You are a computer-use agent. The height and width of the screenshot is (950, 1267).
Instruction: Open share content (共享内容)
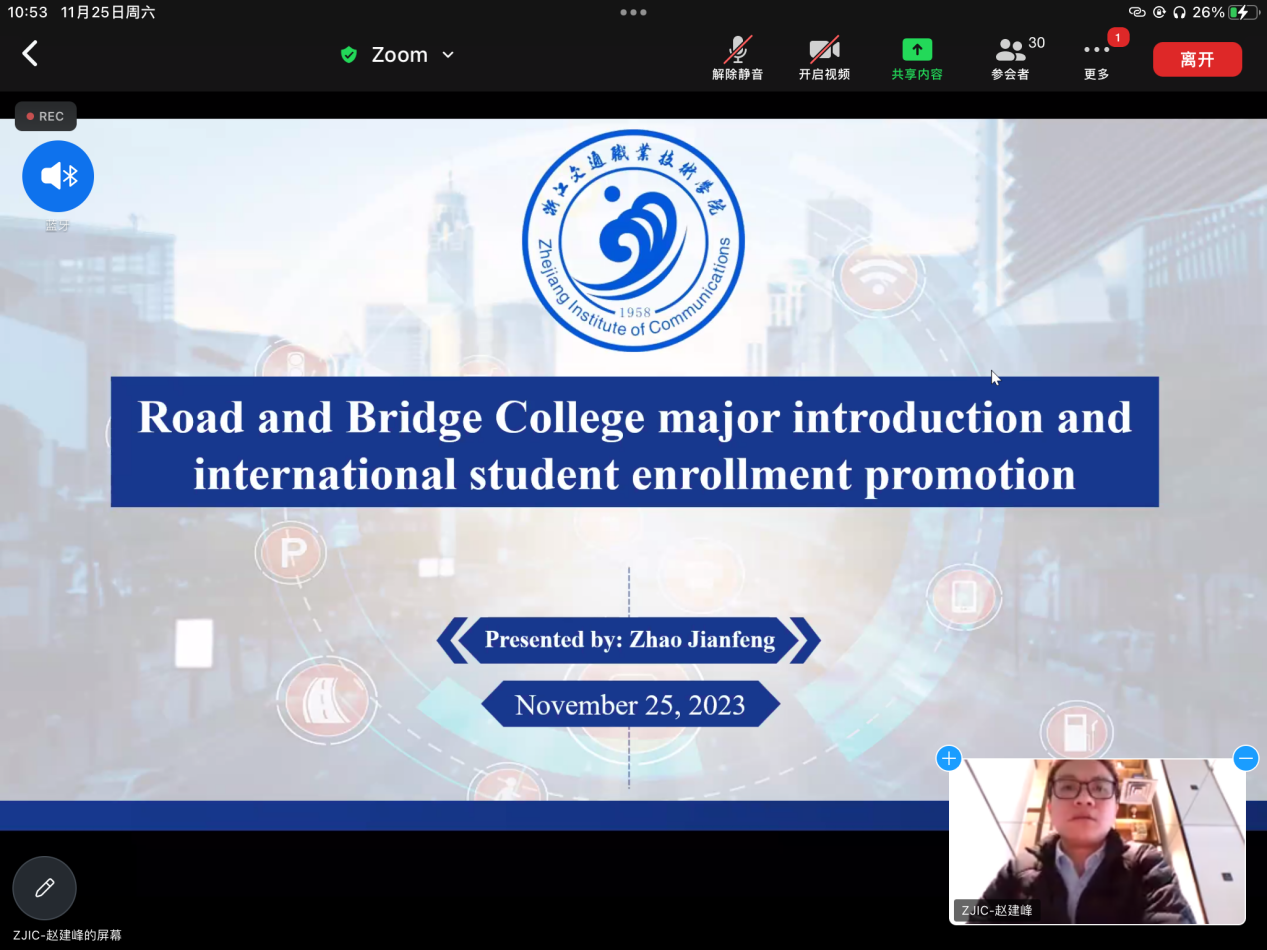click(x=917, y=58)
